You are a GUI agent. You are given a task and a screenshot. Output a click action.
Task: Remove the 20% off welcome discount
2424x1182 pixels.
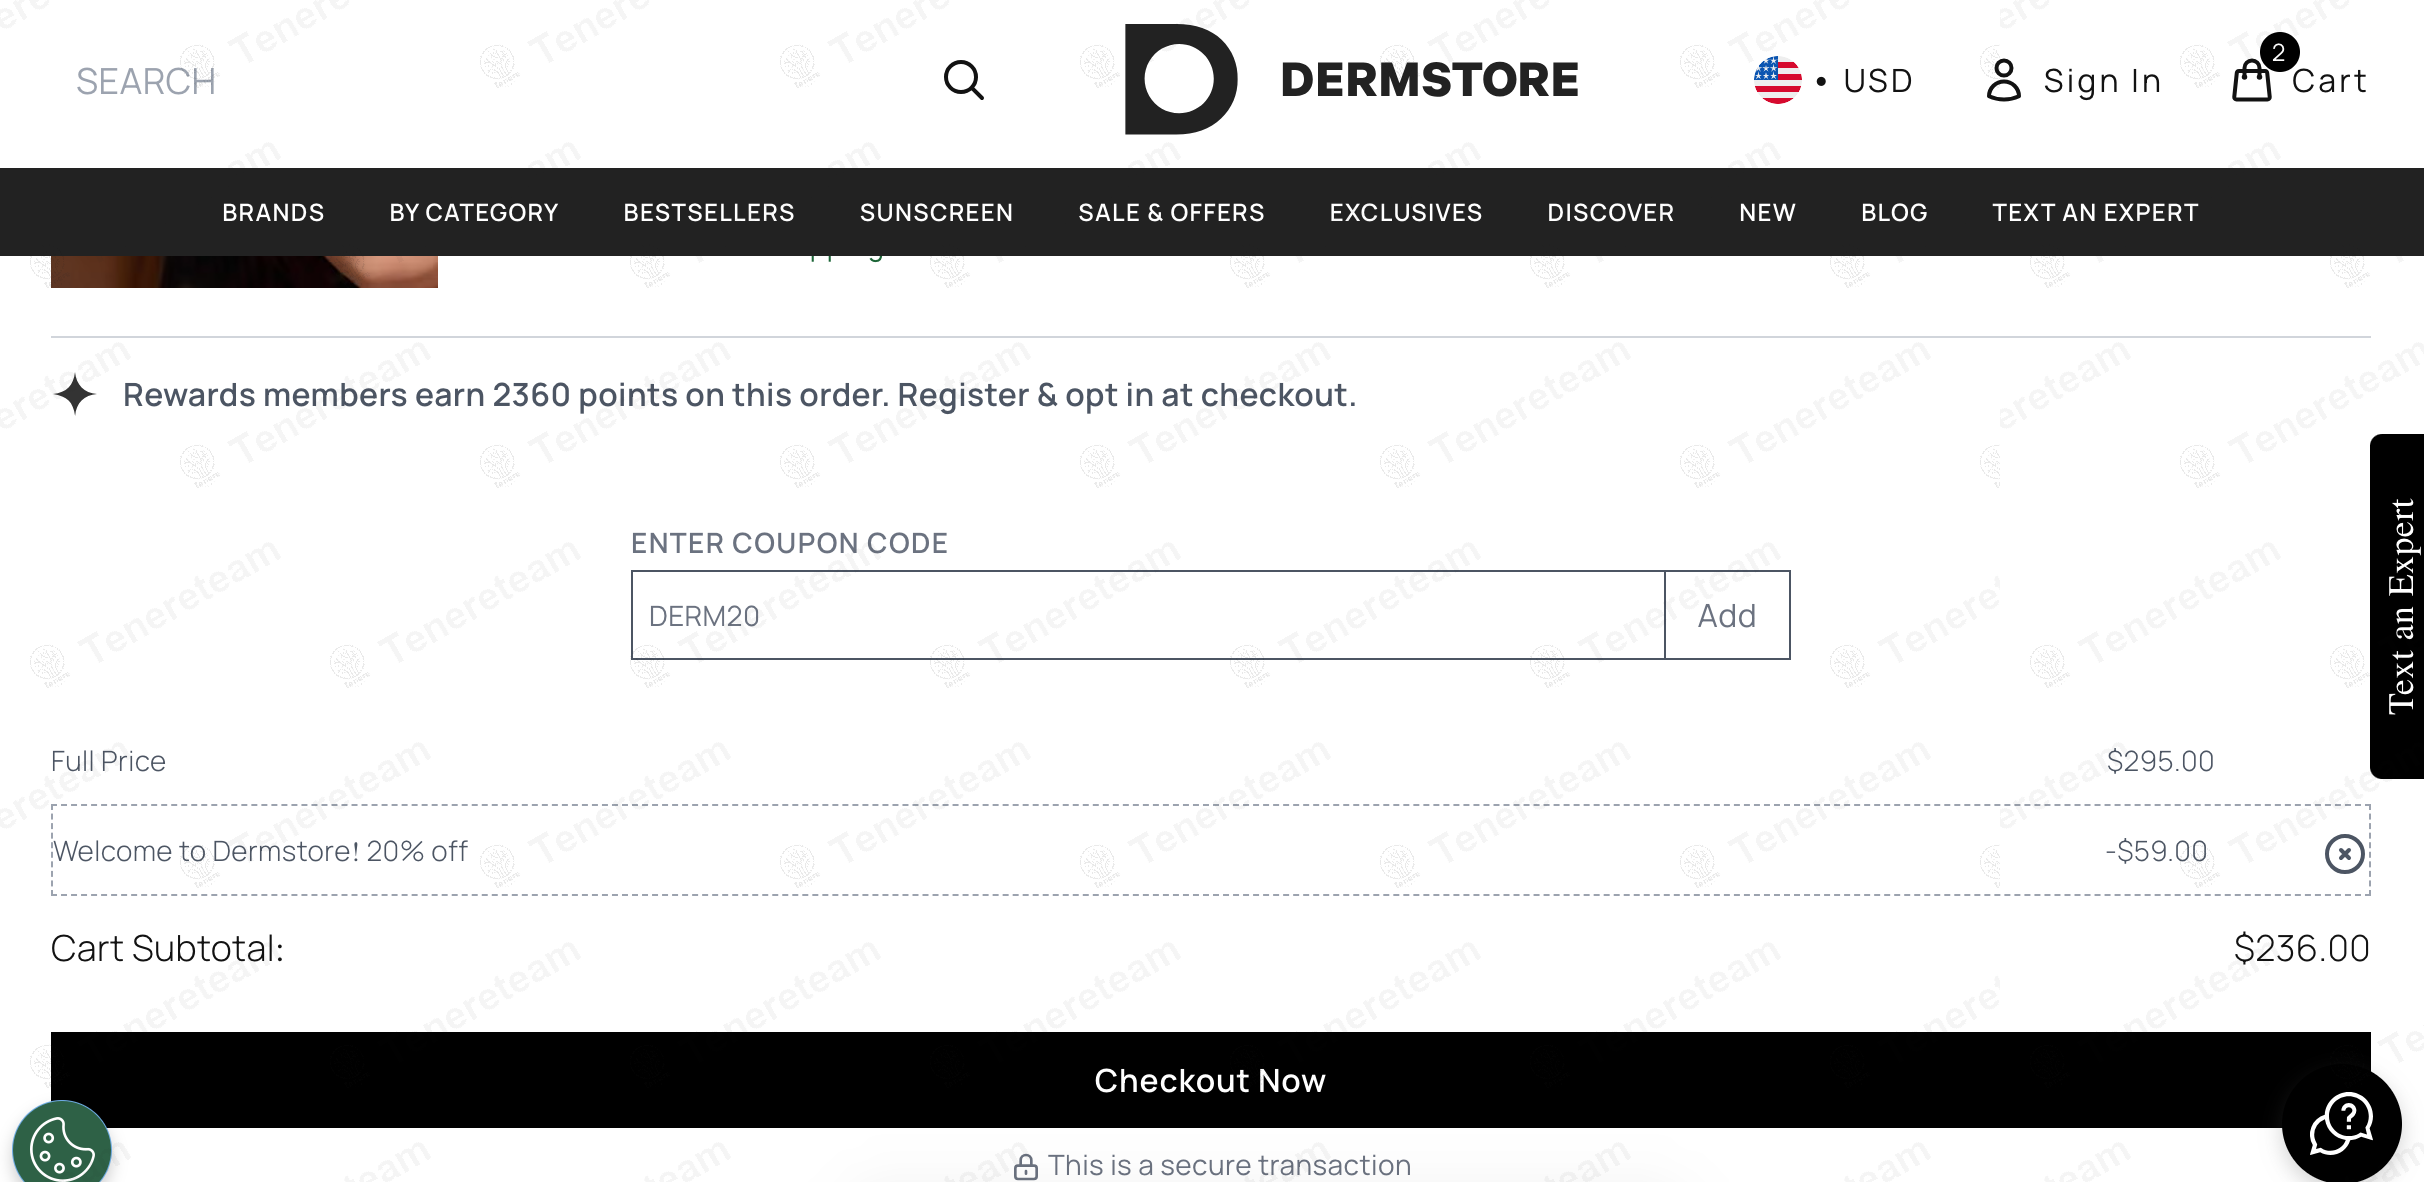click(2344, 854)
